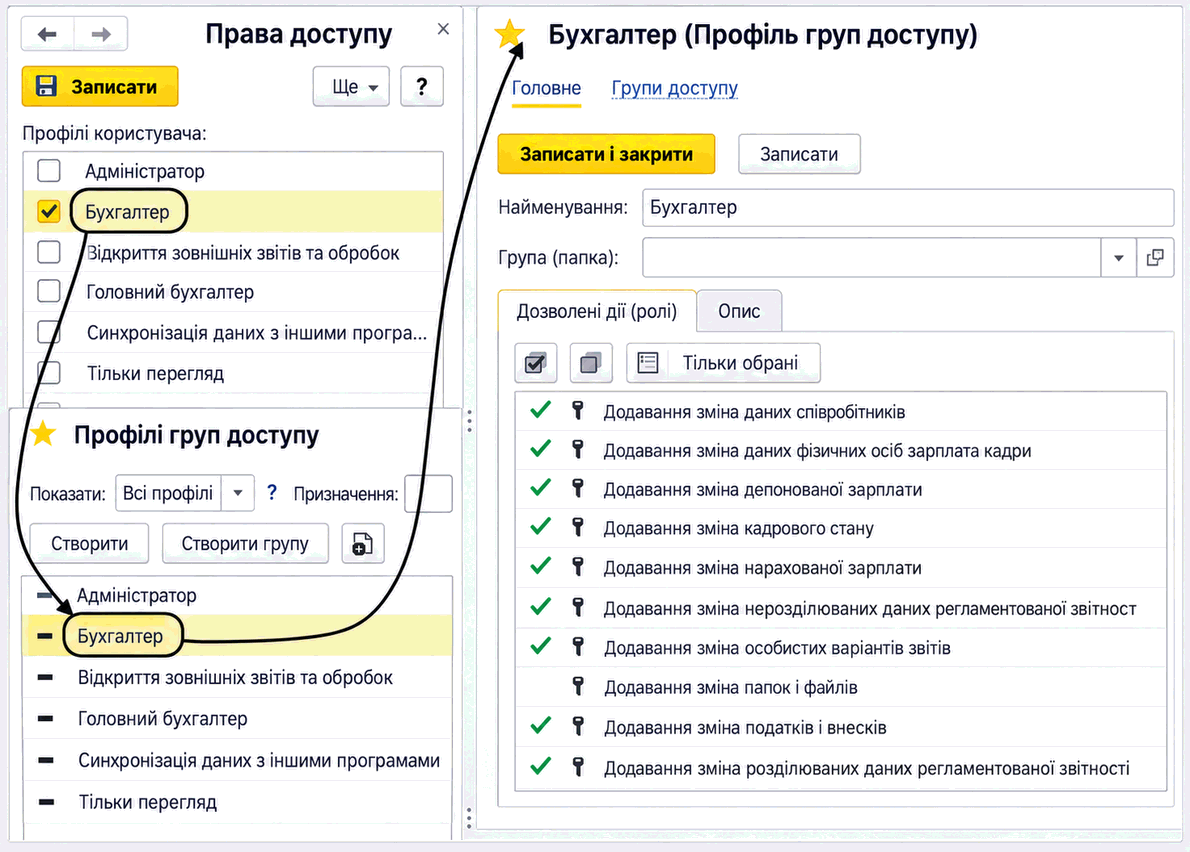This screenshot has width=1190, height=852.
Task: Click Записати і закрити button
Action: (x=606, y=154)
